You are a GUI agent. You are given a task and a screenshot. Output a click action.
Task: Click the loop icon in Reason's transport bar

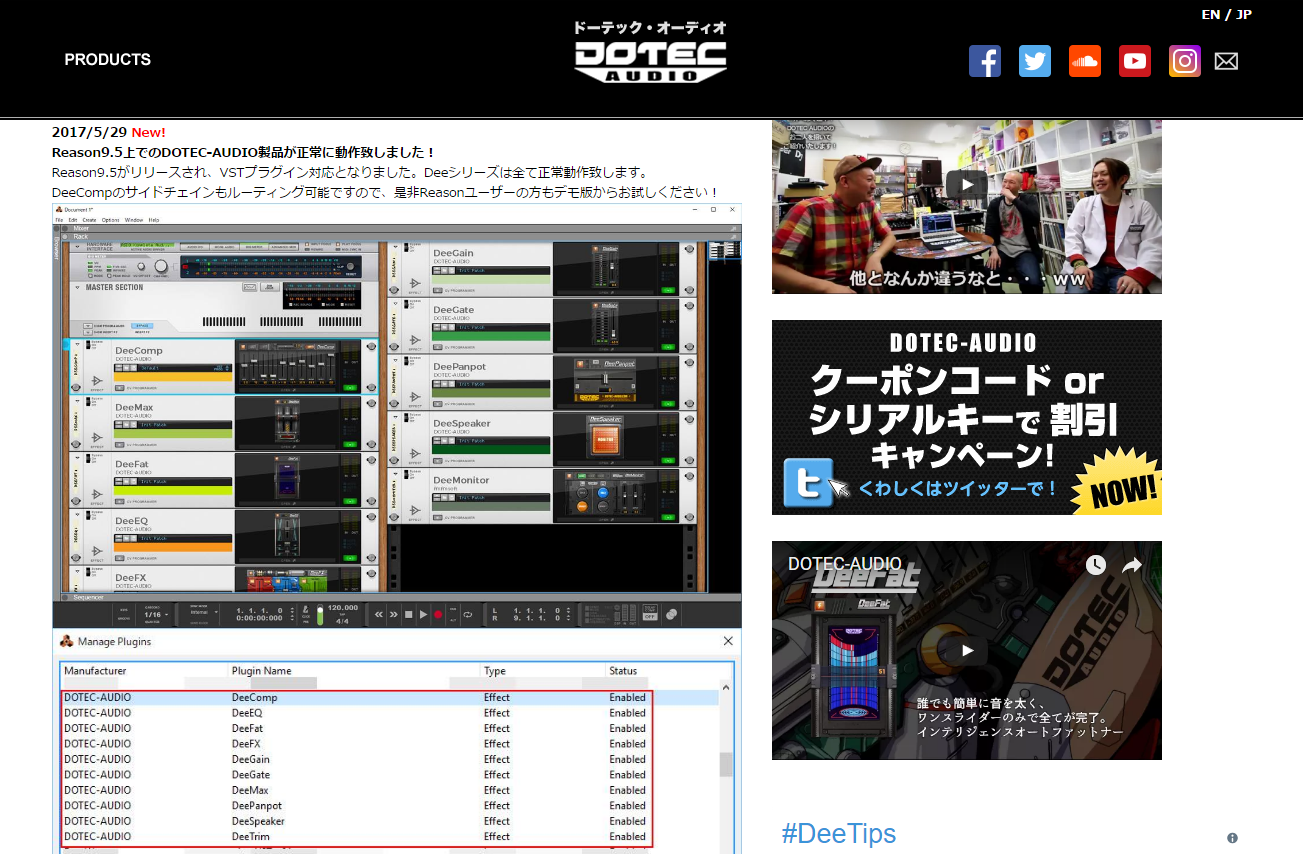pos(467,614)
